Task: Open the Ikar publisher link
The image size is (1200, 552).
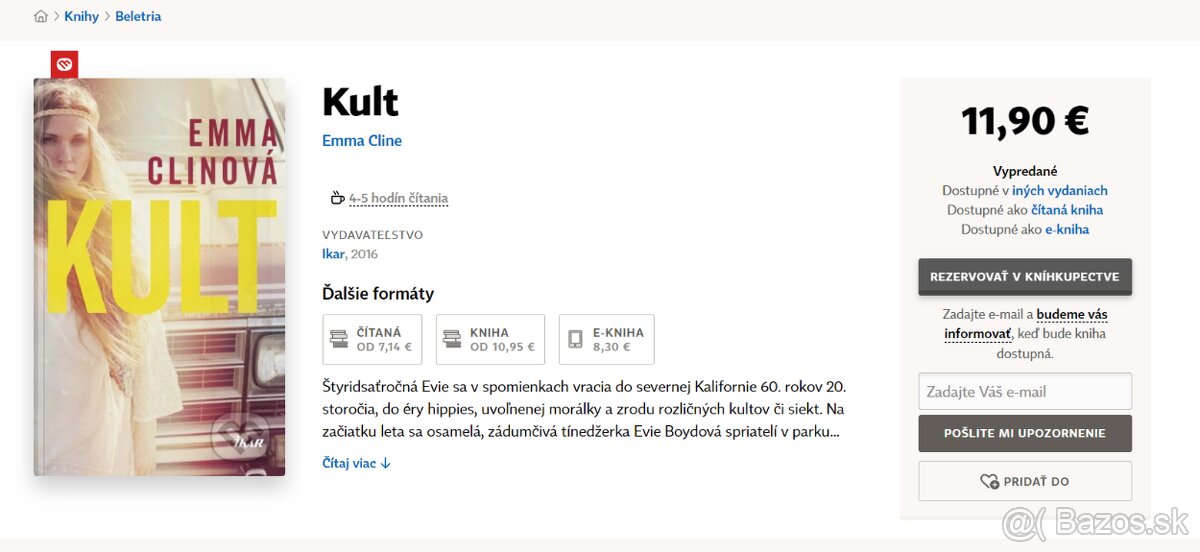Action: point(333,254)
